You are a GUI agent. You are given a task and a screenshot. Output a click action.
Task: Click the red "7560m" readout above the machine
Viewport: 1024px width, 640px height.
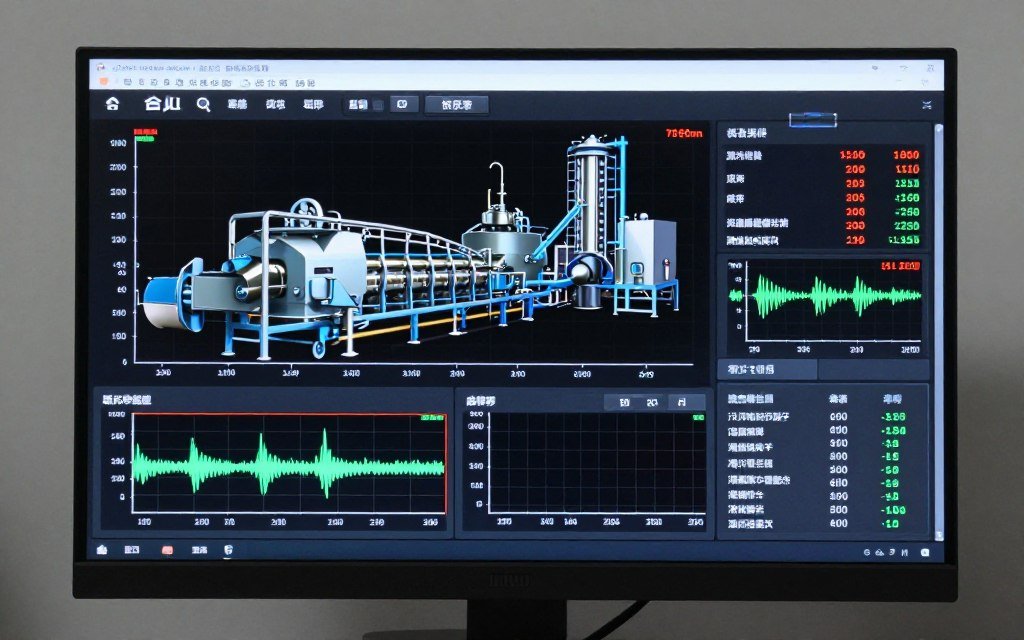point(684,133)
